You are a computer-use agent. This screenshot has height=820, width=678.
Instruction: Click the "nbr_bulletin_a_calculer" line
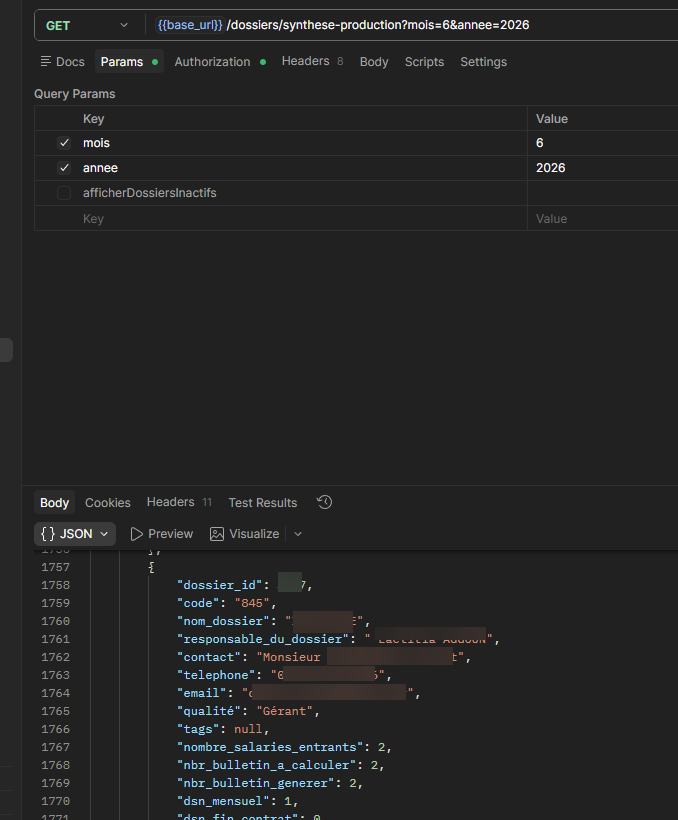(280, 765)
